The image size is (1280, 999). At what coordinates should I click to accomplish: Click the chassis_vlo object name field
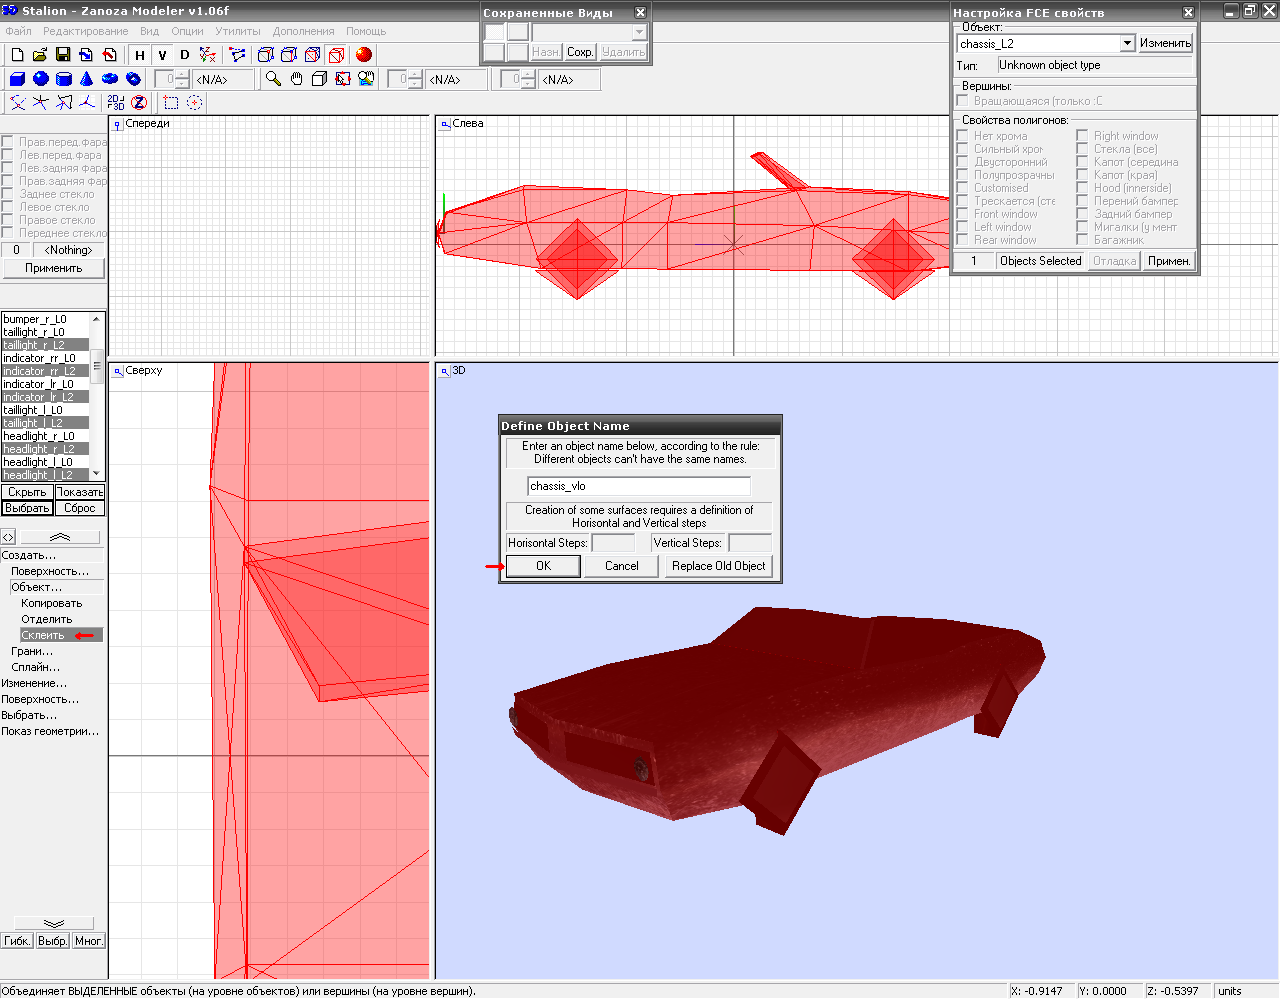(x=638, y=486)
